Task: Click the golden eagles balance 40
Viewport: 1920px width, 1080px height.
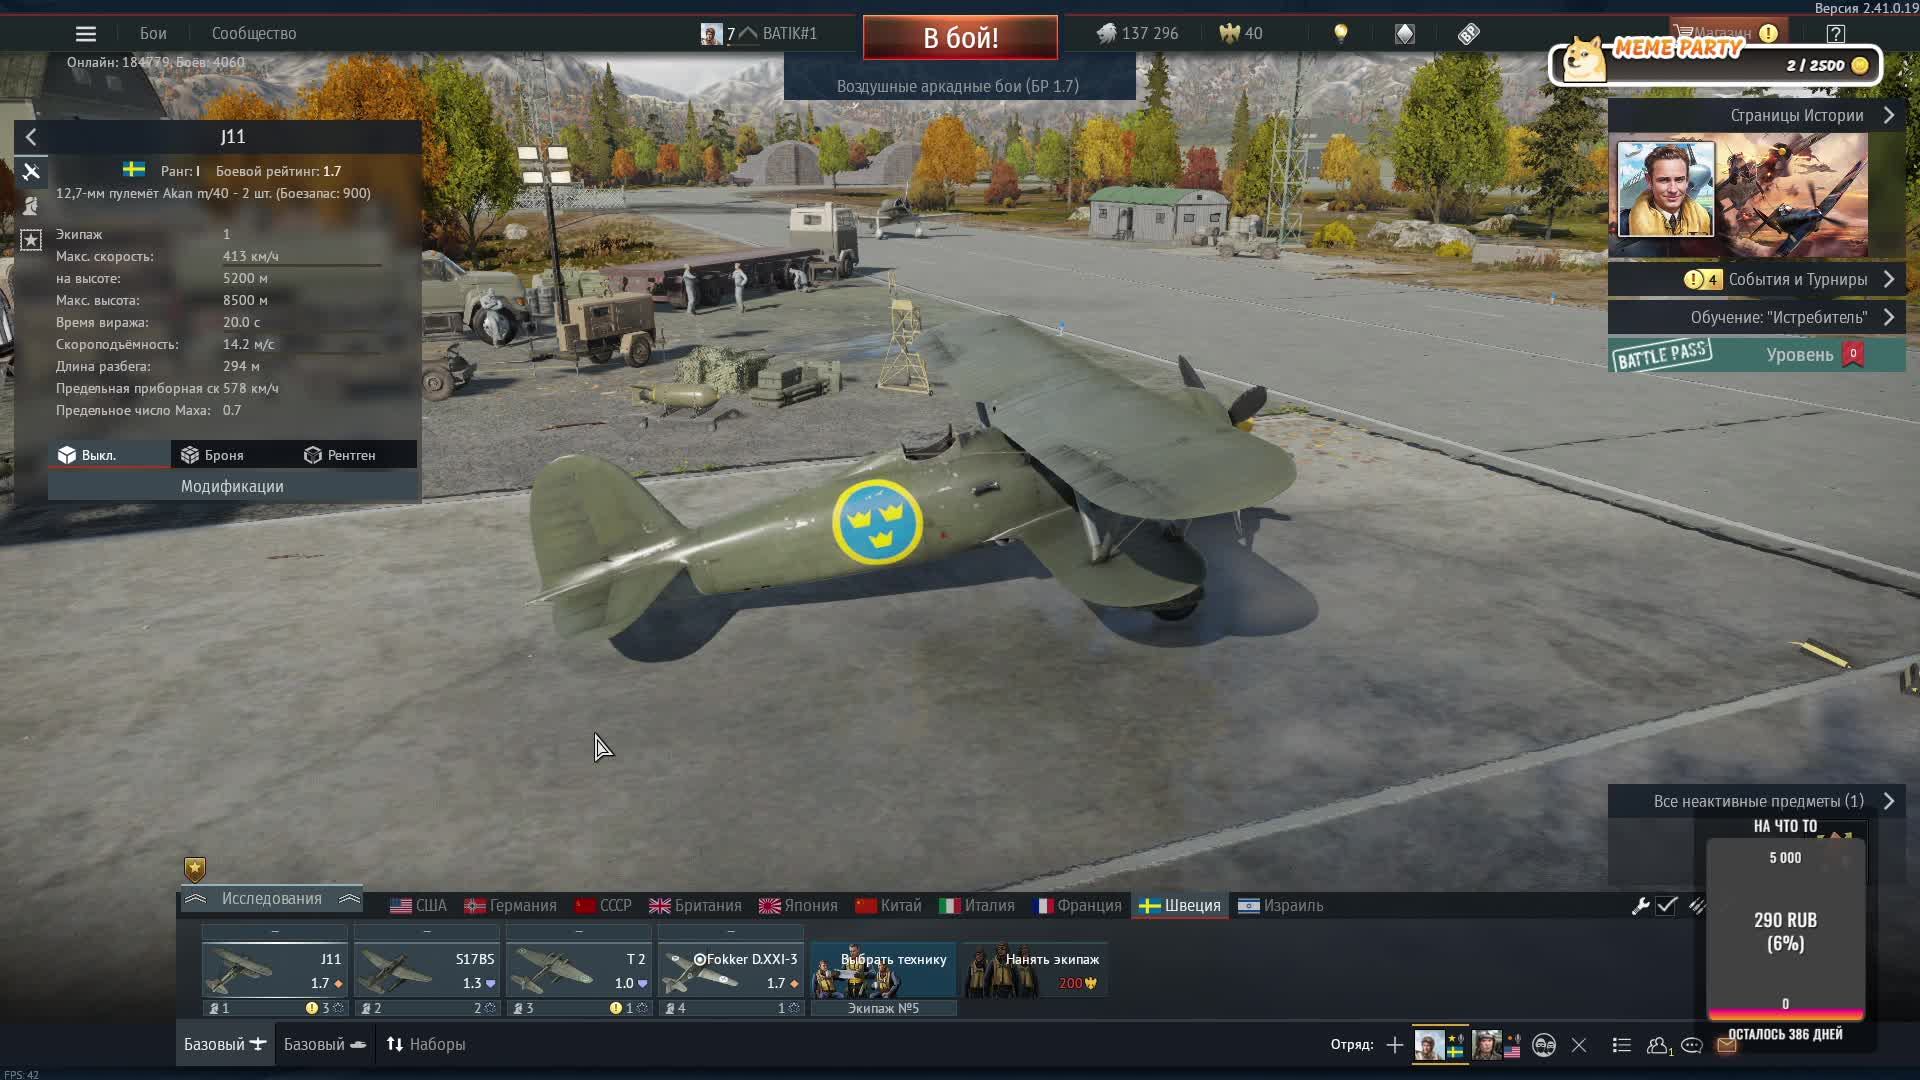Action: point(1241,33)
